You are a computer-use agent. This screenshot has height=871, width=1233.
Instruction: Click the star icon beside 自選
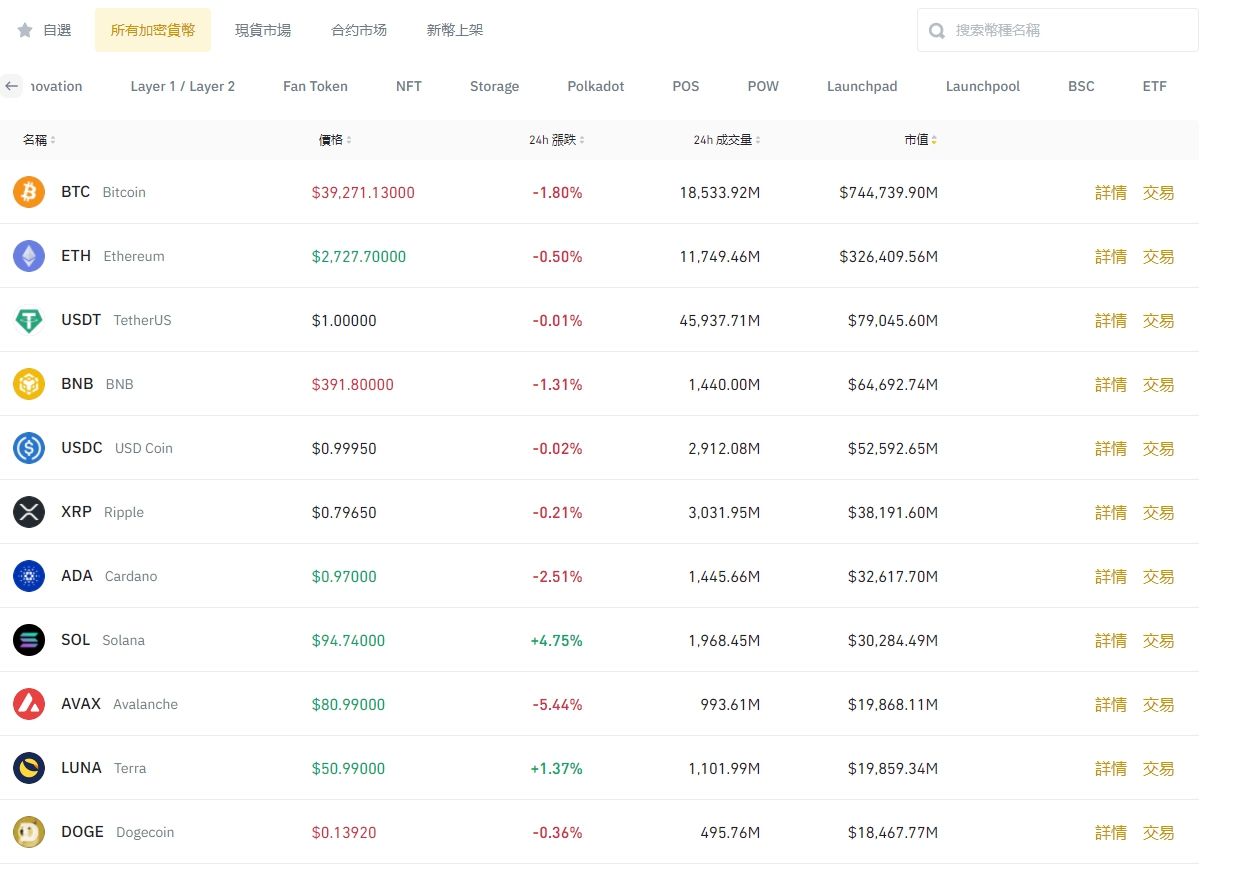click(25, 30)
